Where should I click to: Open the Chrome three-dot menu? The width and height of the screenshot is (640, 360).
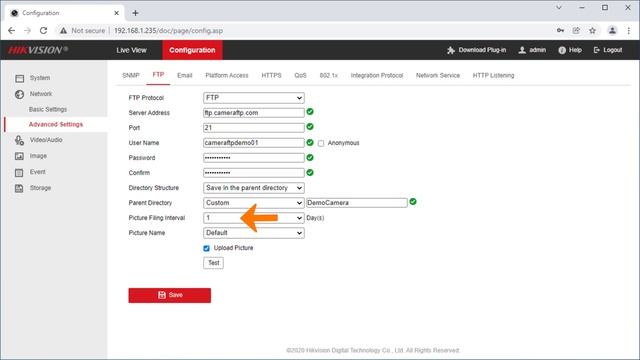629,31
